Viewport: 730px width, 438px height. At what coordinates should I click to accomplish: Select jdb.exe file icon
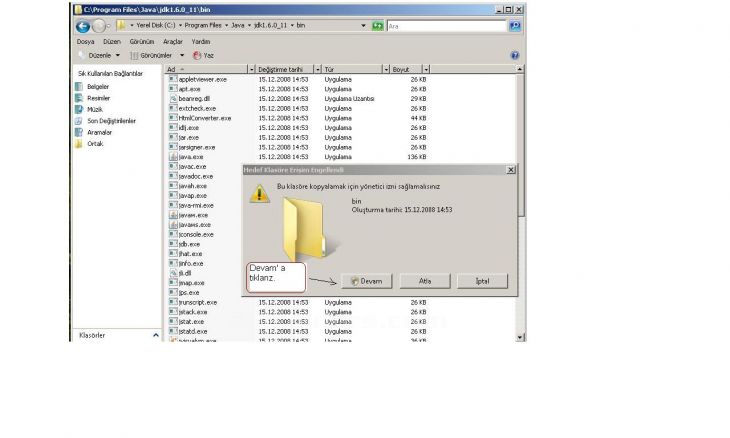(x=173, y=244)
